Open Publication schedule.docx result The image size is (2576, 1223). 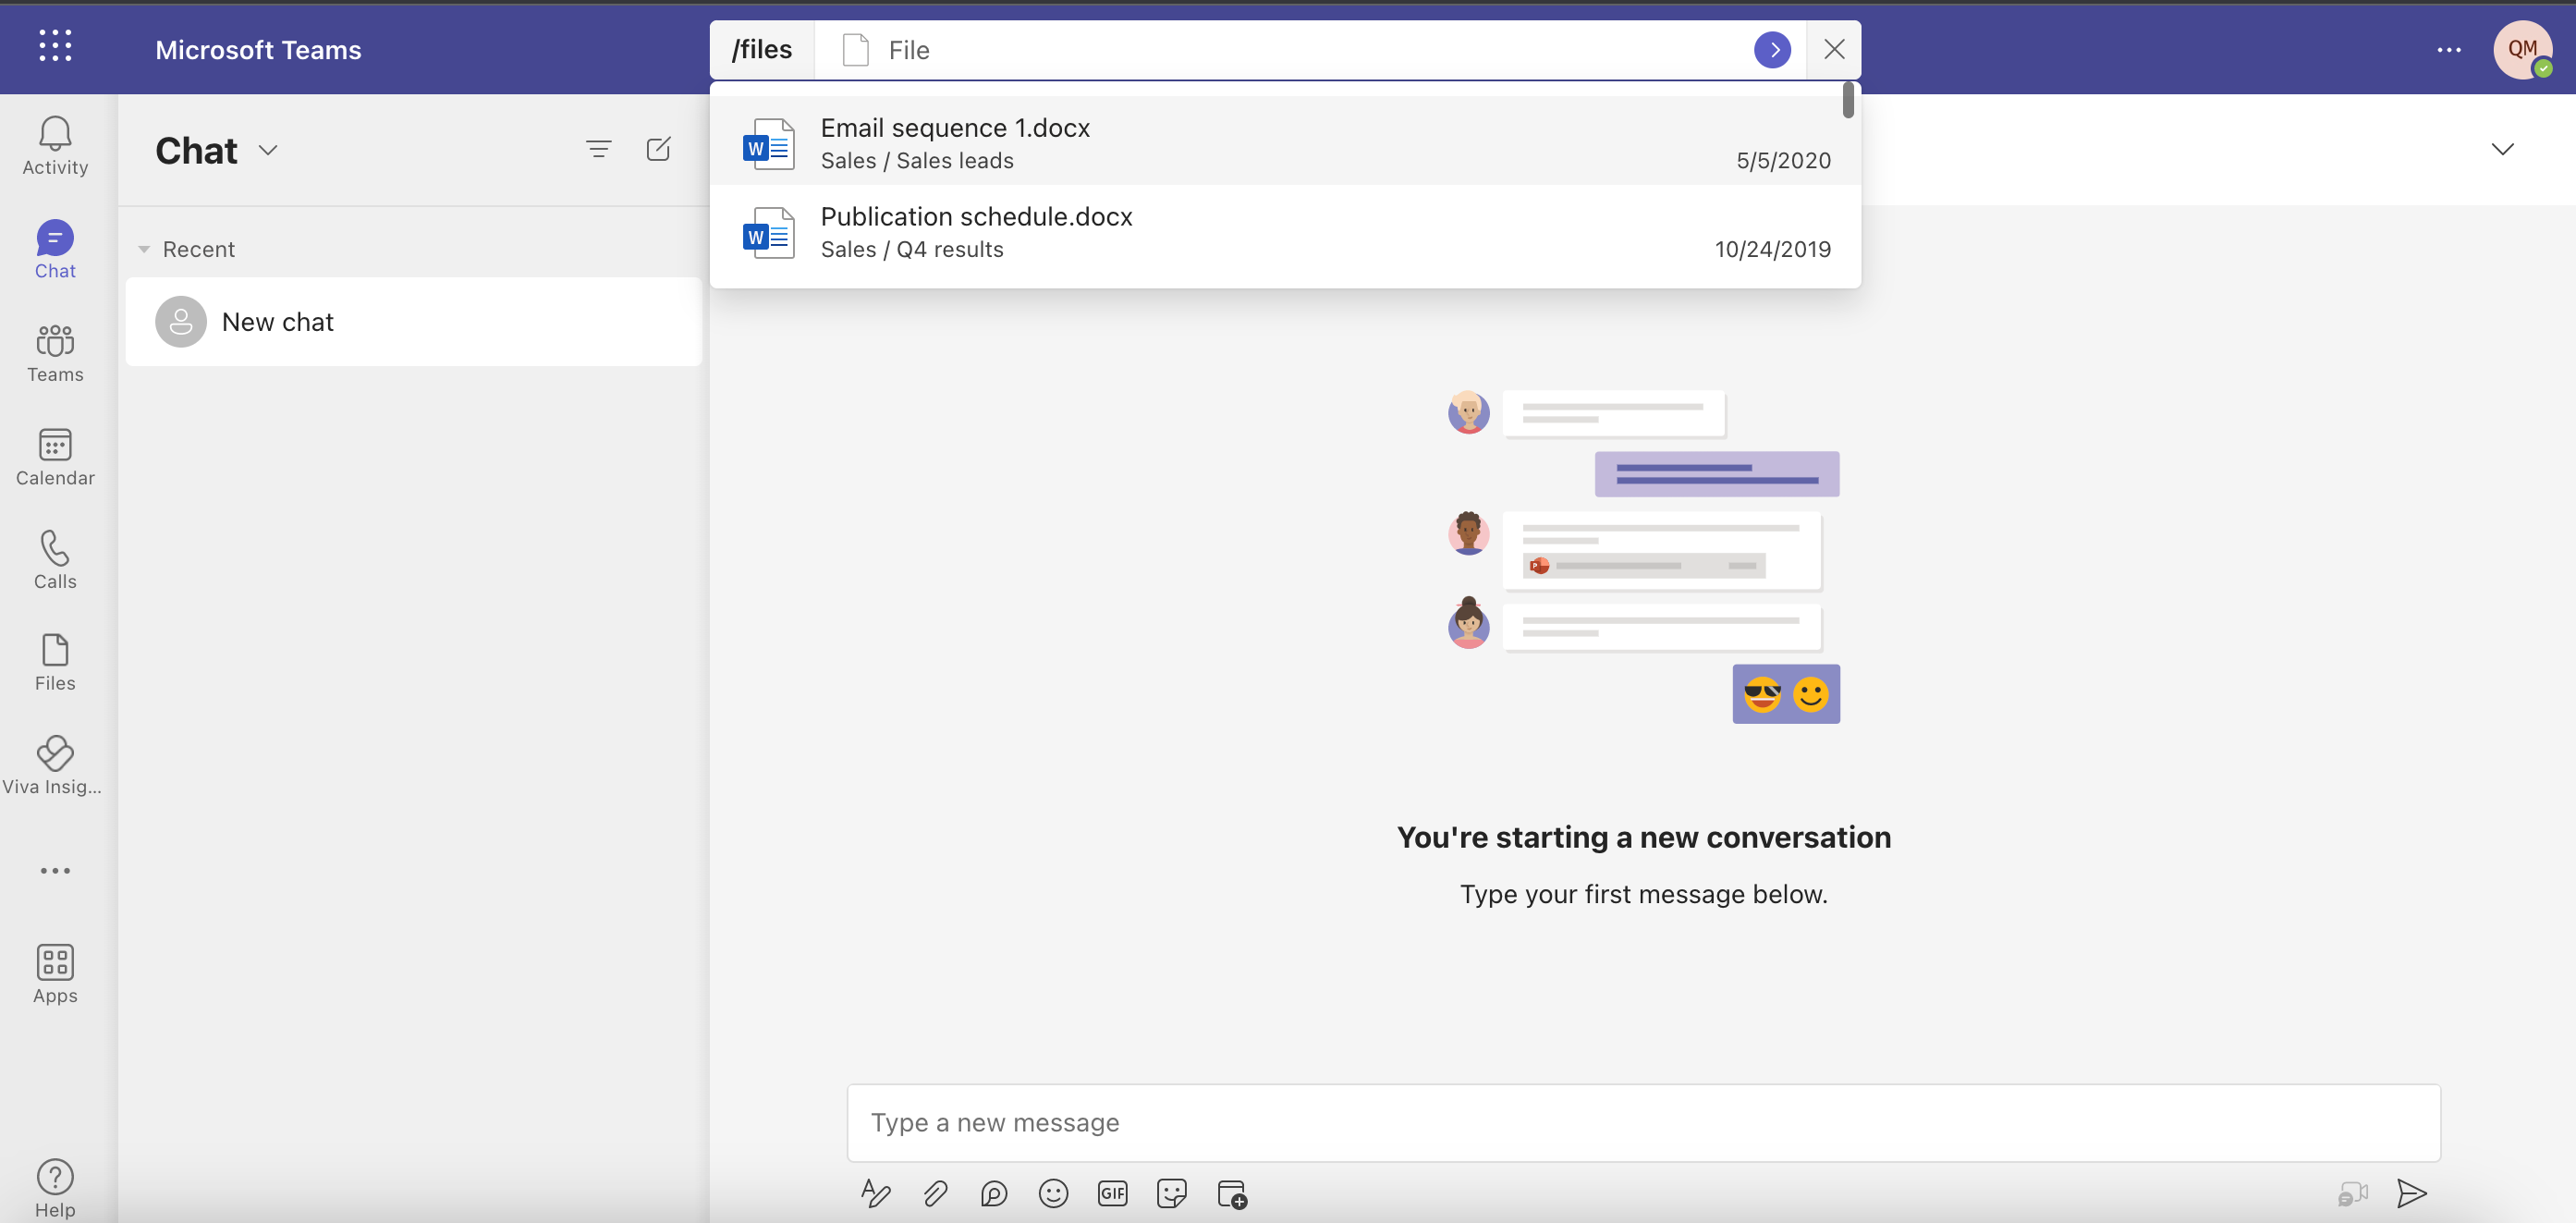tap(1285, 230)
